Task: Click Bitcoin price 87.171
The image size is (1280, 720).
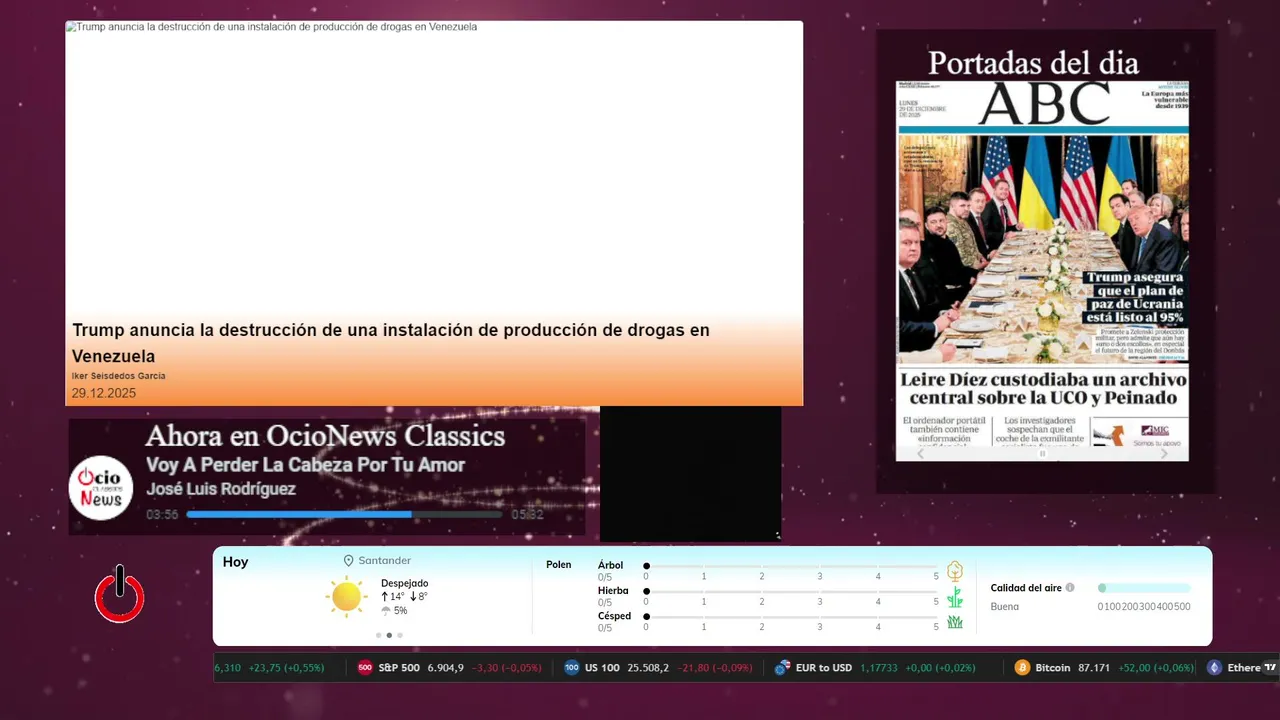Action: 1094,667
